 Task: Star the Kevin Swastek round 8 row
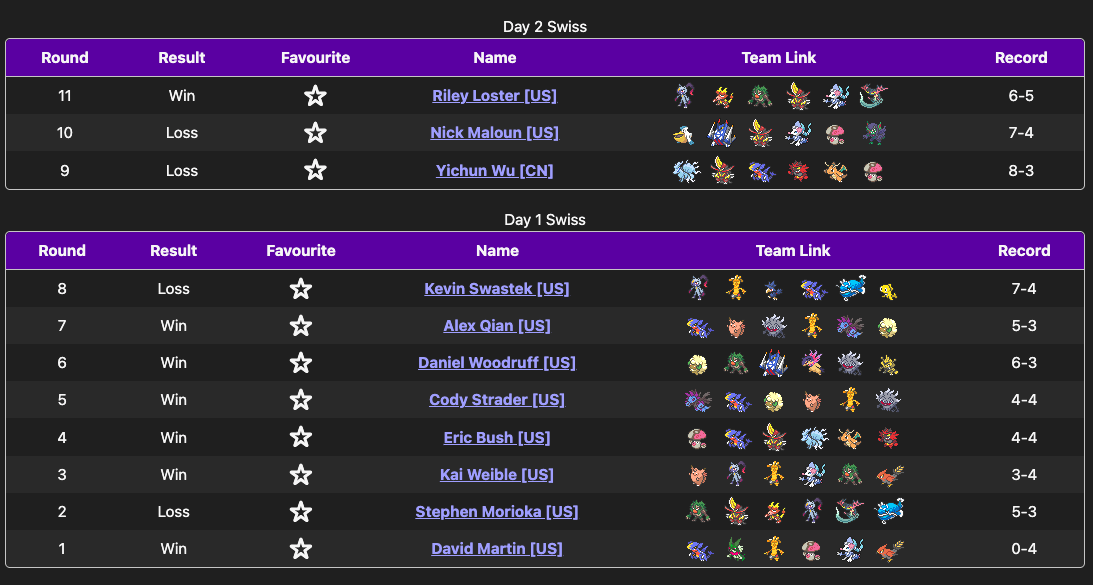coord(300,289)
